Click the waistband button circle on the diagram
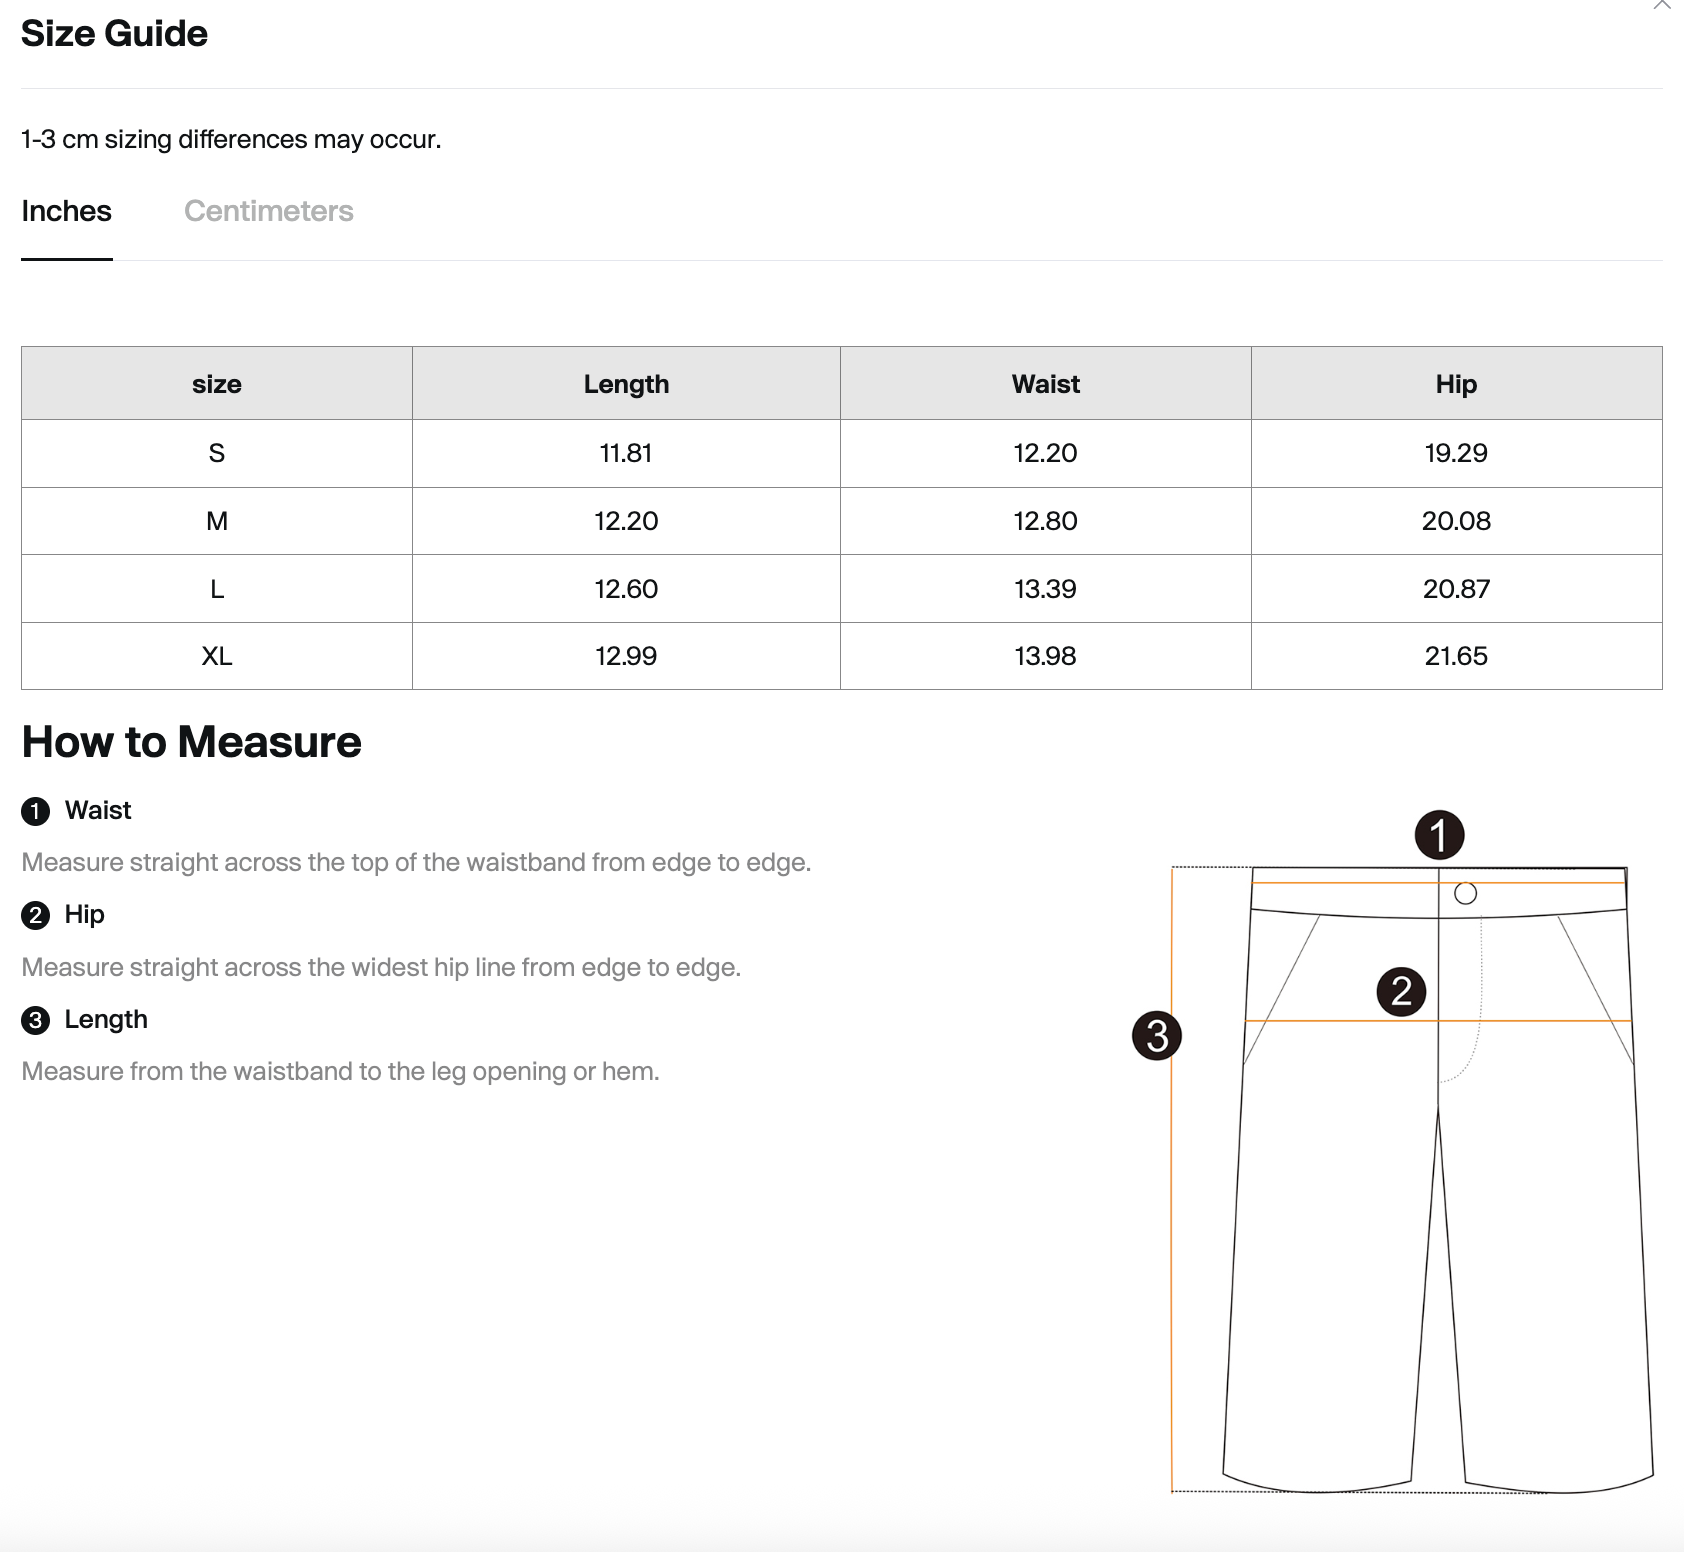1684x1552 pixels. point(1465,894)
